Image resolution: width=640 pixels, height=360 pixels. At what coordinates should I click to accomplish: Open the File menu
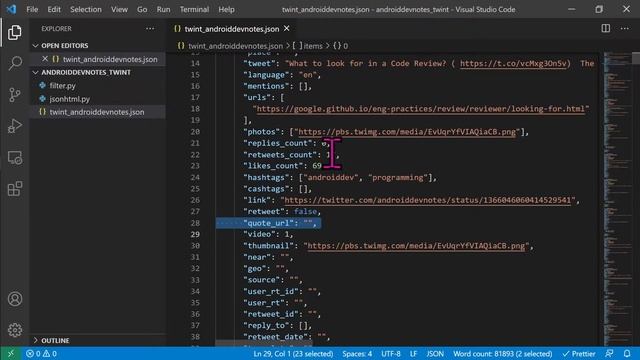[32, 9]
